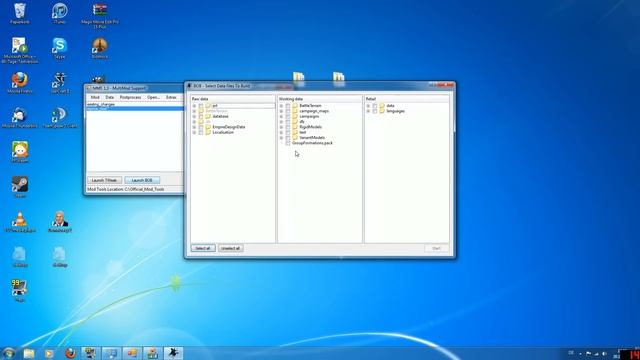Viewport: 640px width, 360px height.
Task: Click the text label in Working data tree
Action: [x=302, y=132]
